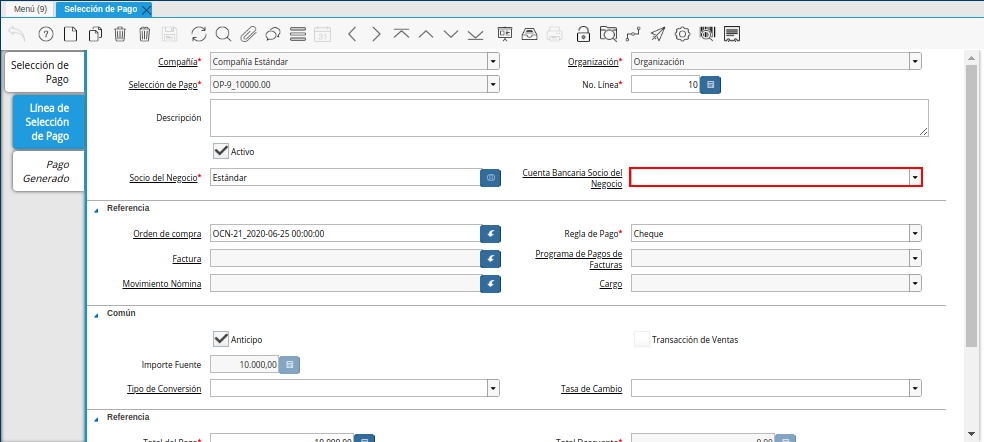Screen dimensions: 984x442
Task: Go to next record arrow icon
Action: [376, 34]
